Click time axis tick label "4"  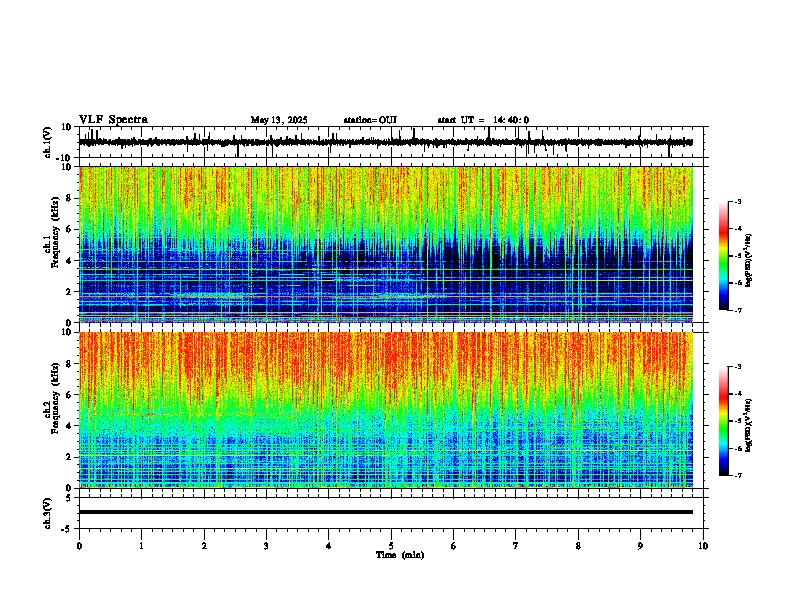pyautogui.click(x=329, y=546)
